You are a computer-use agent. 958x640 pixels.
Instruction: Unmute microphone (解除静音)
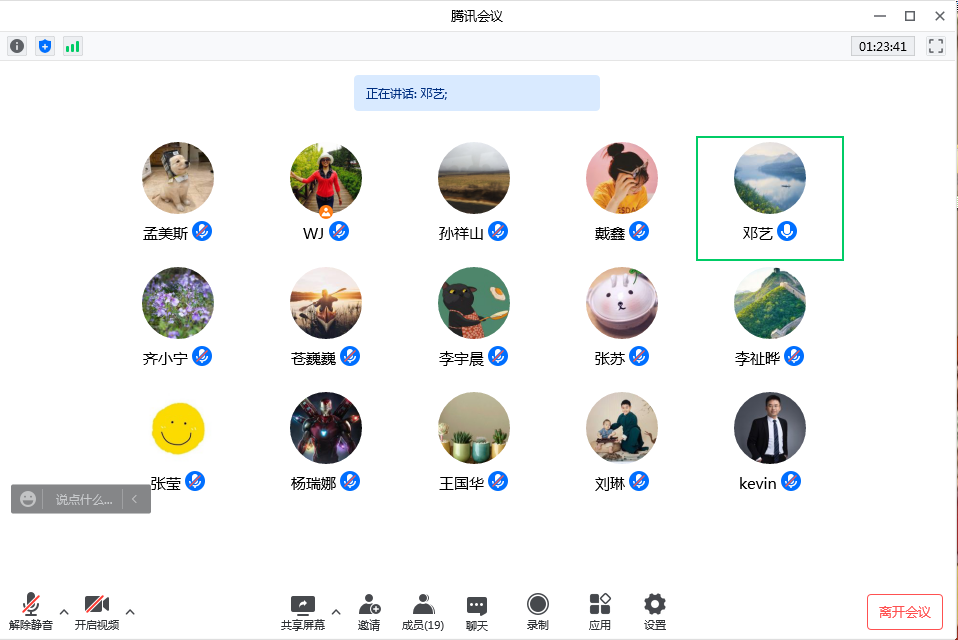(31, 612)
